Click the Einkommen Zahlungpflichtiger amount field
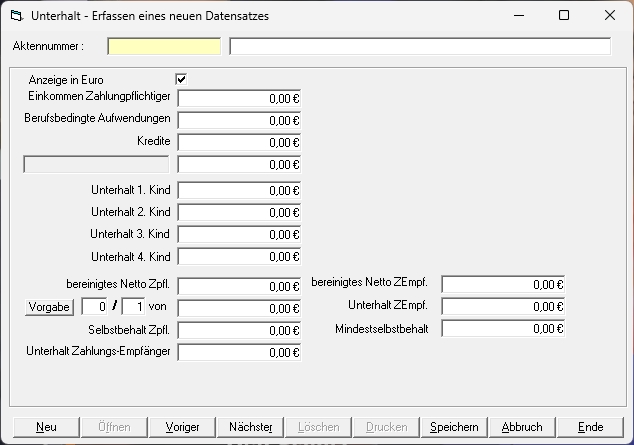The height and width of the screenshot is (445, 634). point(239,99)
